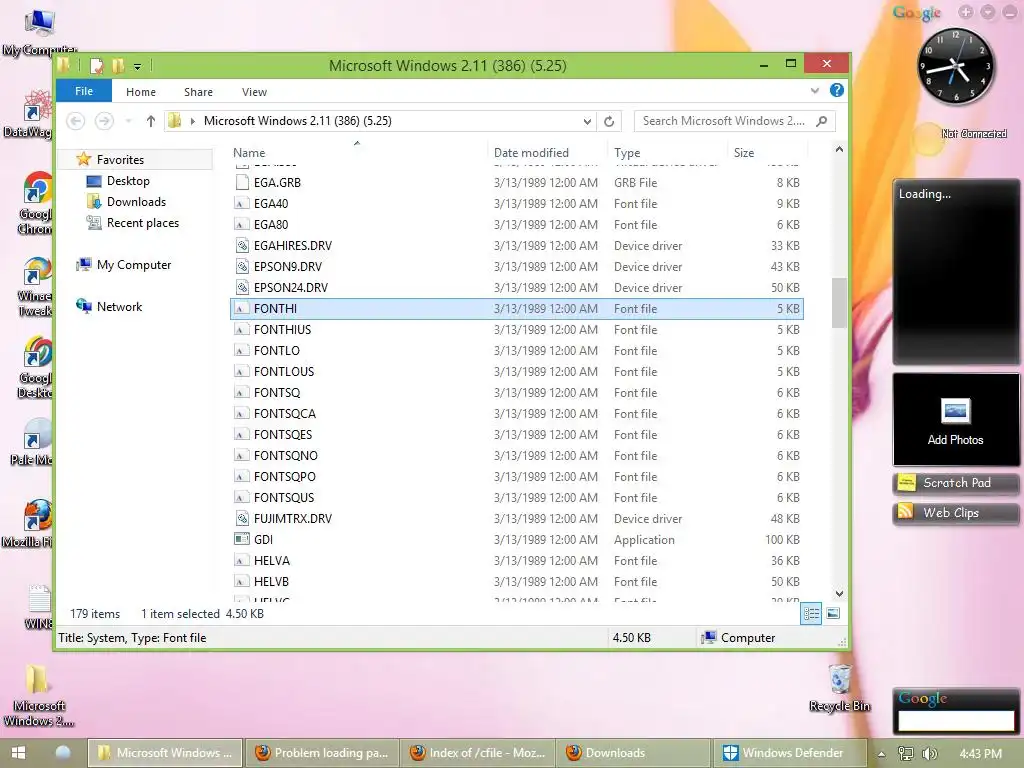1024x768 pixels.
Task: Select the FONTHI font file
Action: [517, 308]
